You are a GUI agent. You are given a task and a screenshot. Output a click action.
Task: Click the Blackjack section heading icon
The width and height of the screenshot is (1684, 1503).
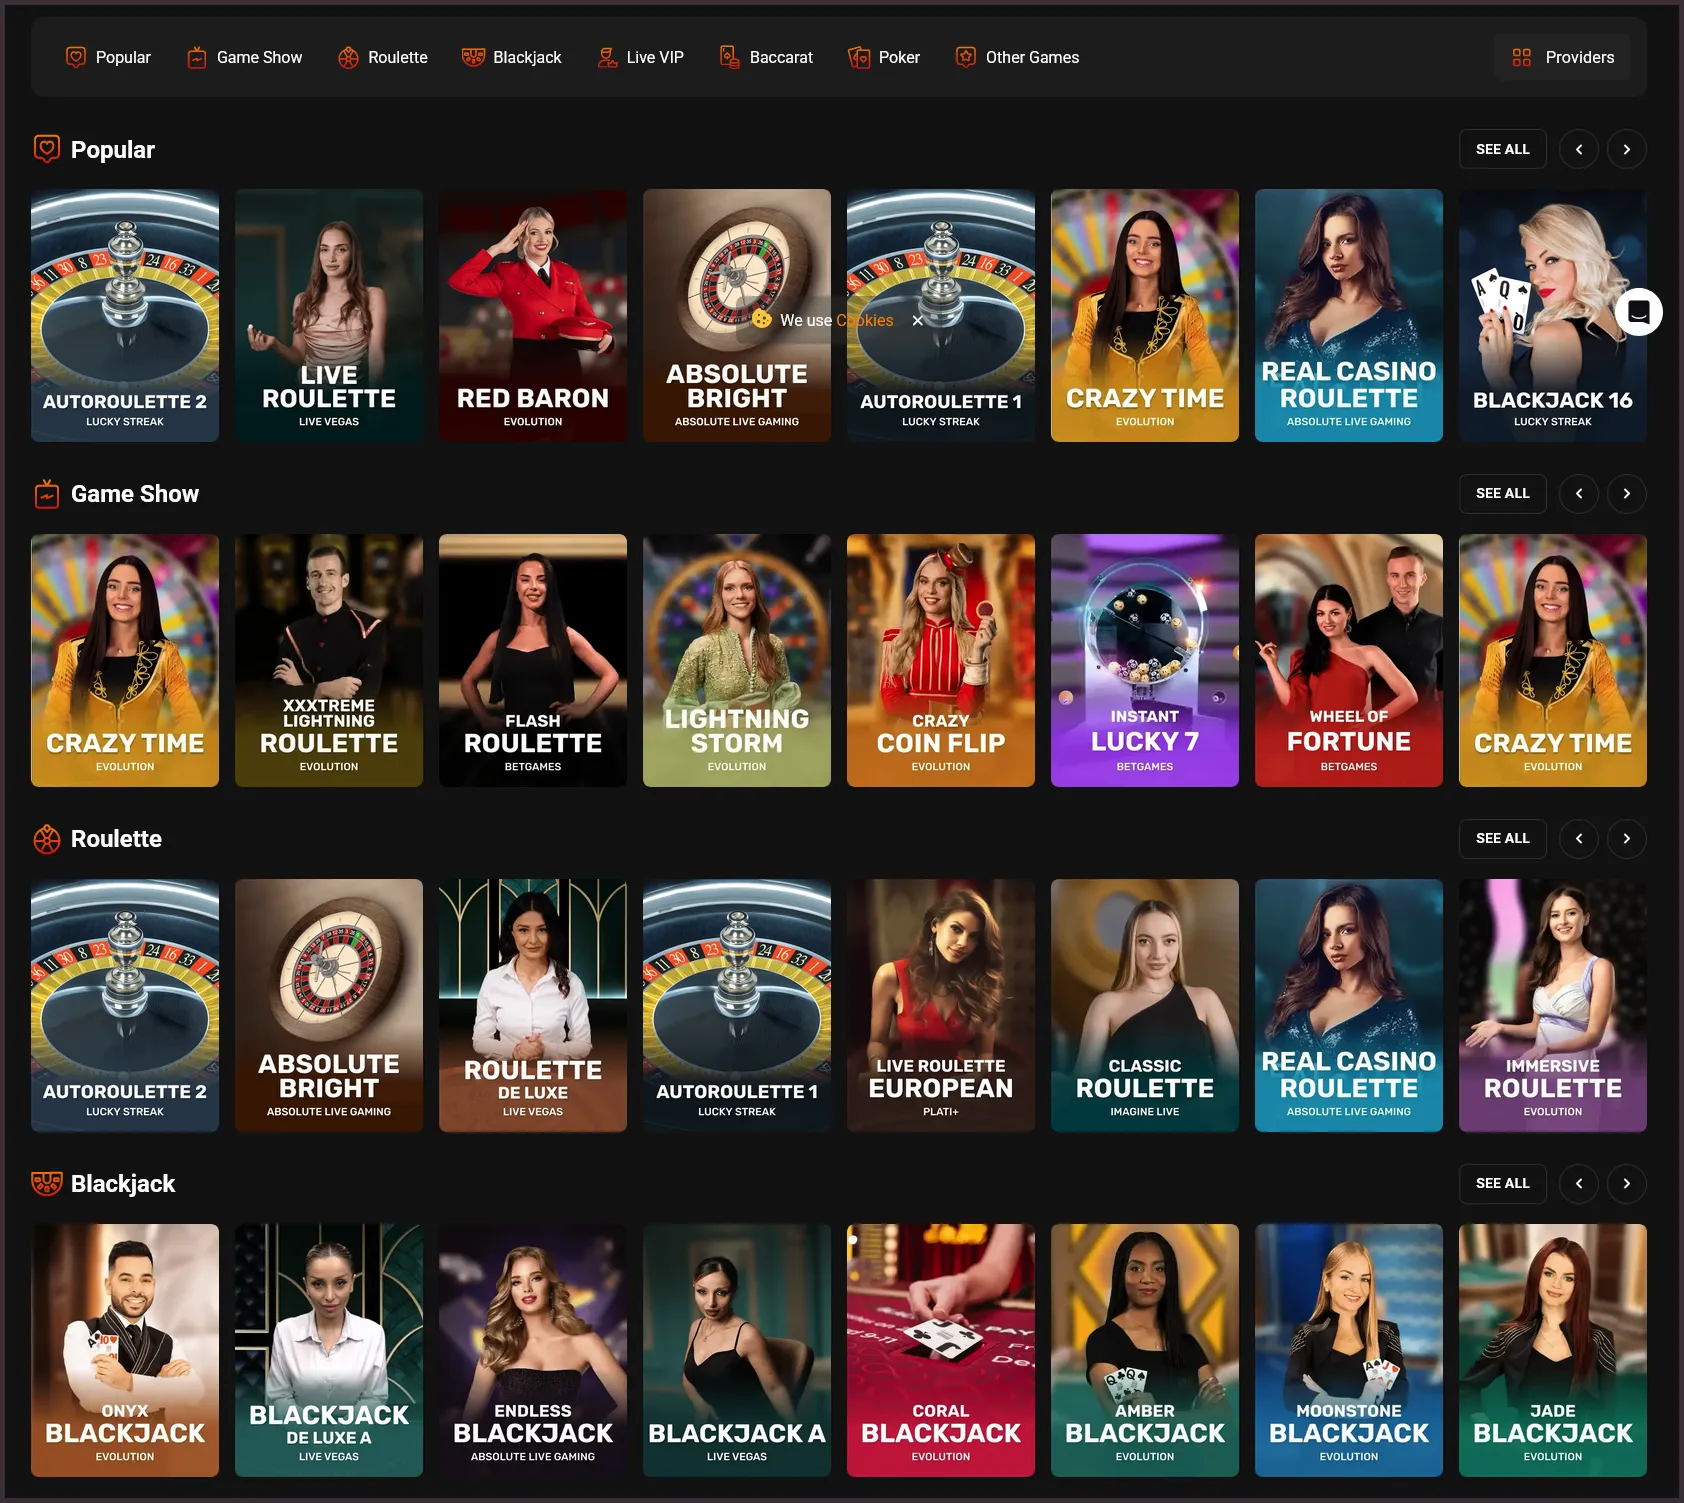(44, 1184)
